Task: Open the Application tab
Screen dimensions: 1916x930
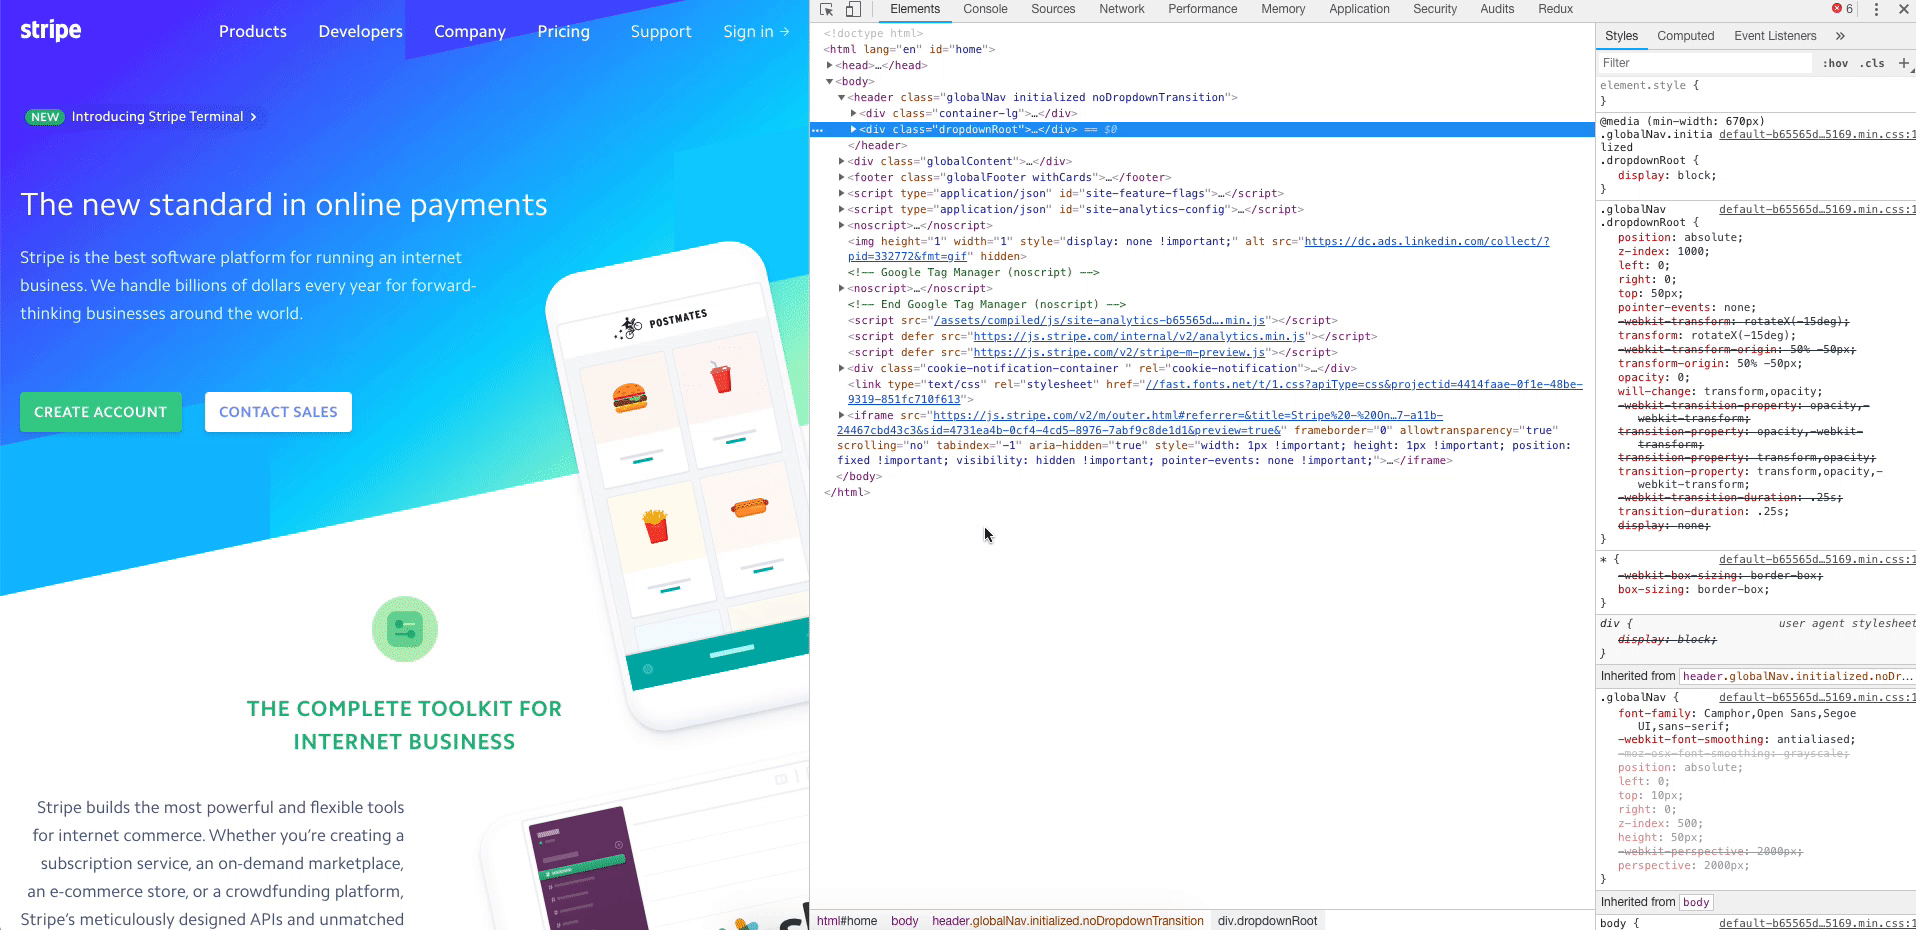Action: (x=1359, y=9)
